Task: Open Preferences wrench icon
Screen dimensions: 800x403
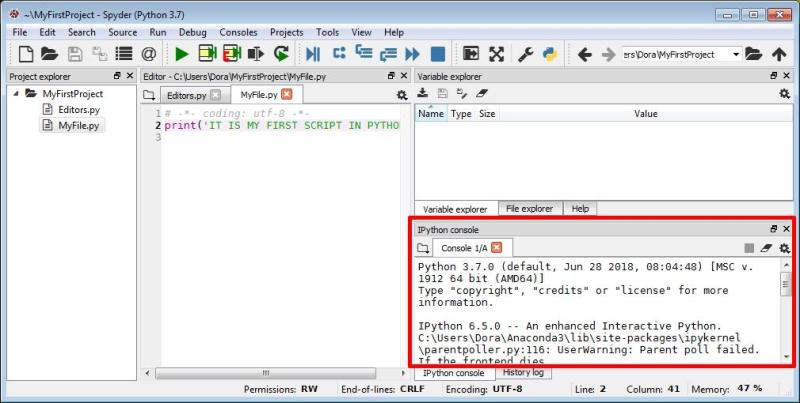Action: (x=526, y=54)
